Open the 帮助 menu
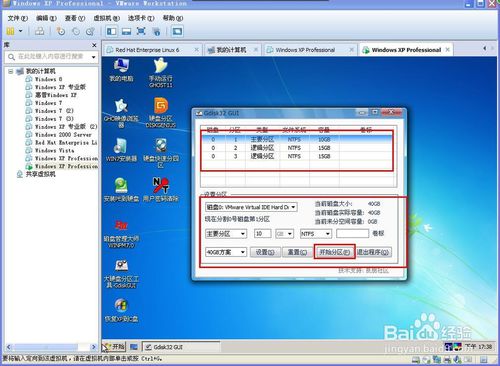The width and height of the screenshot is (500, 366). pyautogui.click(x=173, y=18)
